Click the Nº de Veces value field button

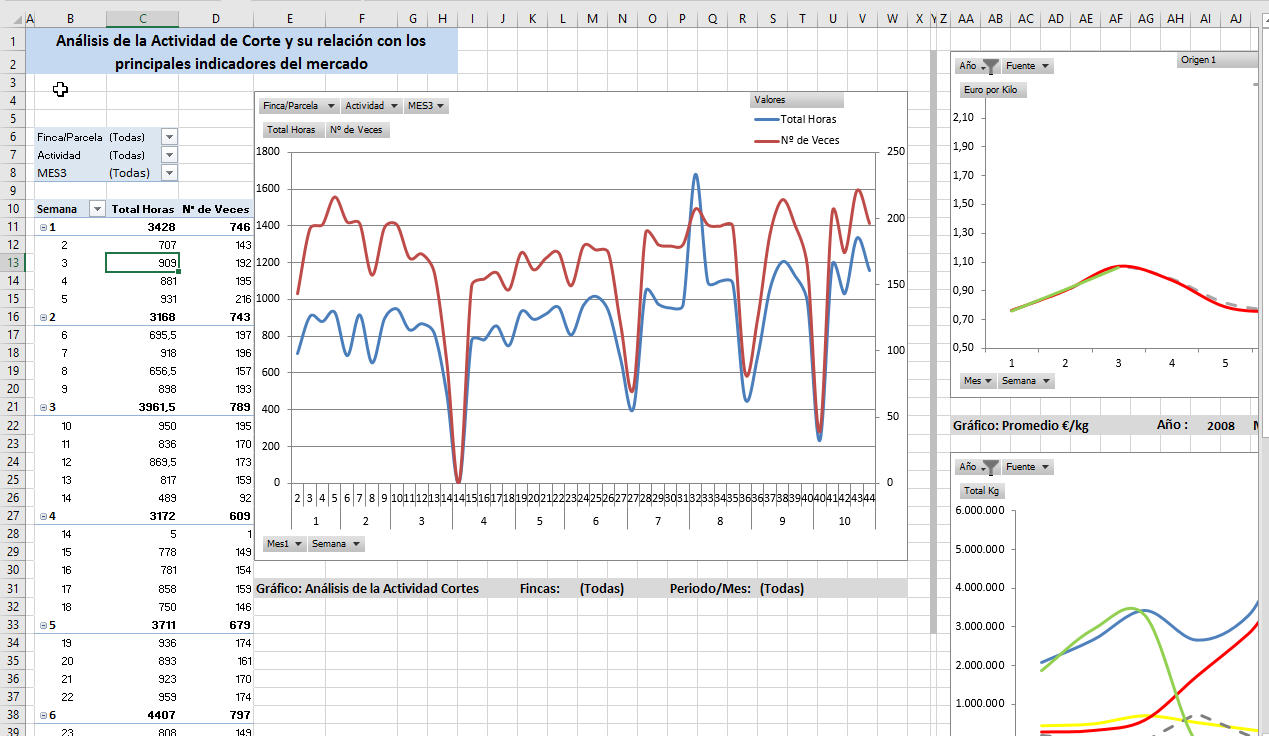click(x=357, y=130)
